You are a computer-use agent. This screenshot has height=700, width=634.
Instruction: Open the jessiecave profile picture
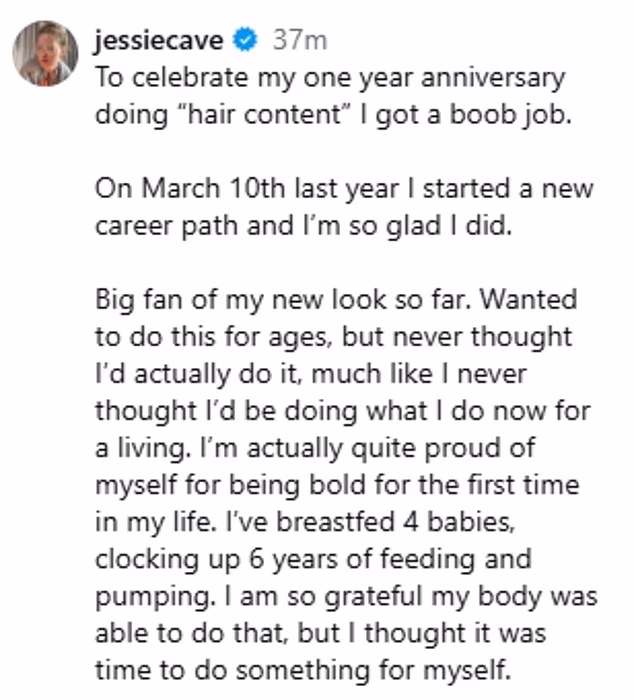point(45,52)
